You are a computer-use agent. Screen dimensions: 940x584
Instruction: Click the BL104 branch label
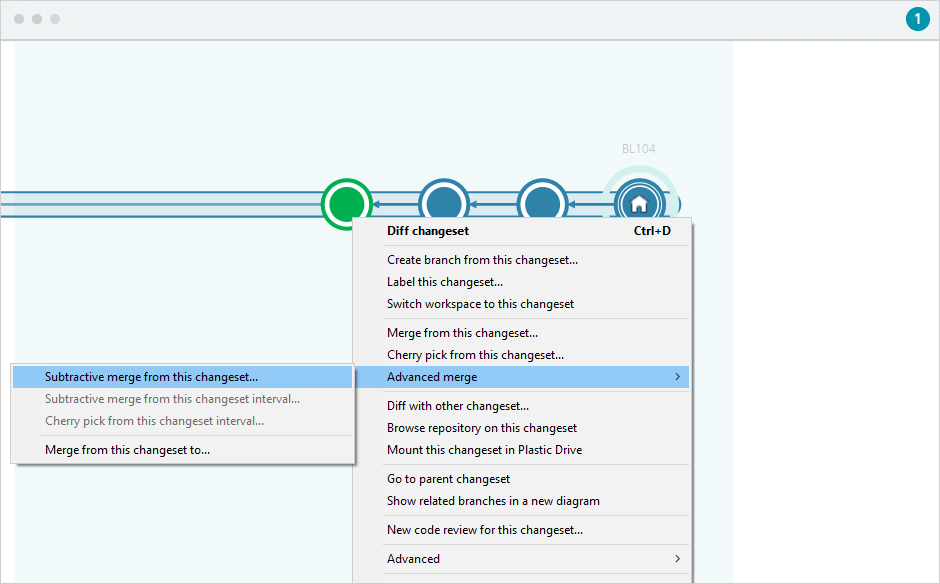[638, 148]
